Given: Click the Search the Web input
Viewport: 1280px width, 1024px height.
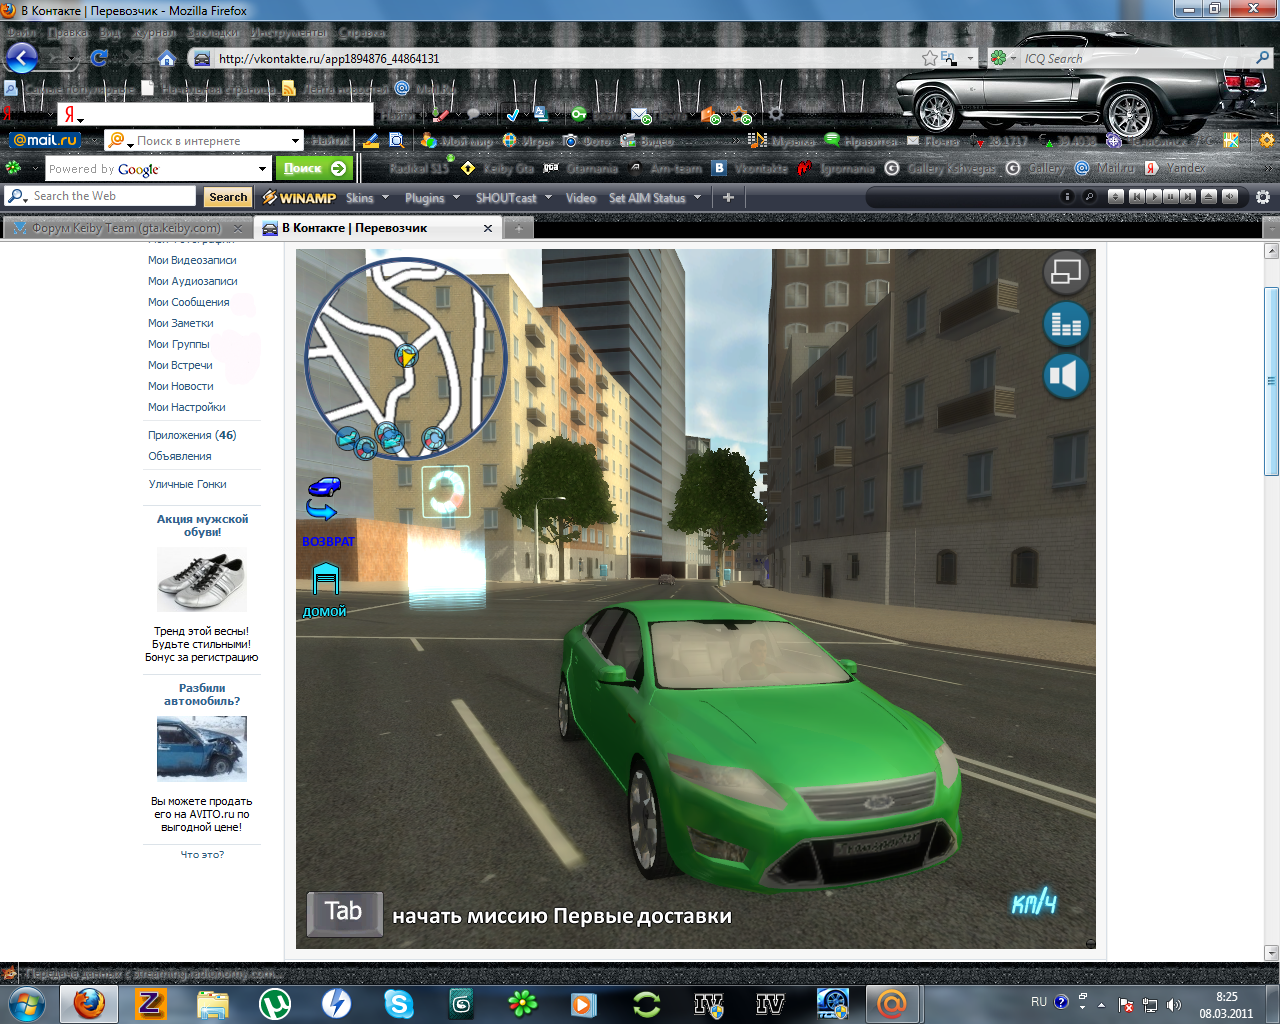Looking at the screenshot, I should click(112, 196).
